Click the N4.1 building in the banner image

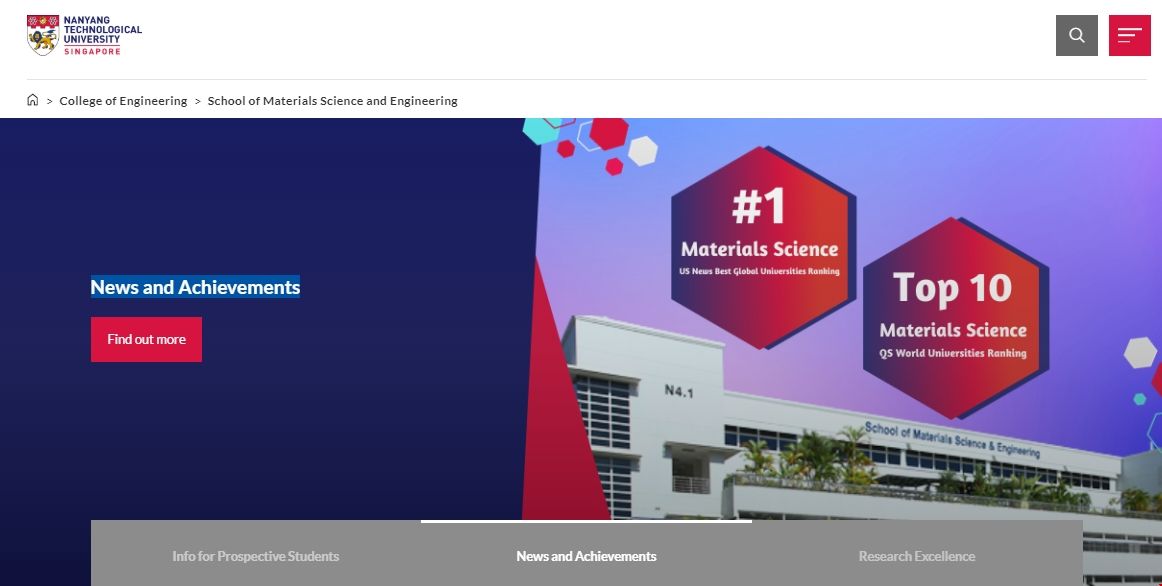[x=680, y=390]
